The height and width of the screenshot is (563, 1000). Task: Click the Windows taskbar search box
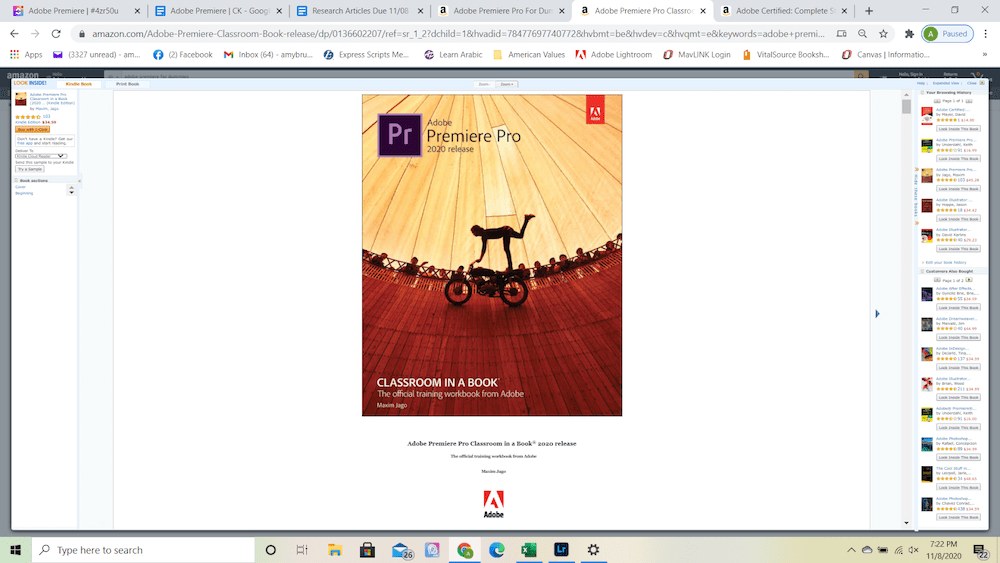click(x=143, y=550)
